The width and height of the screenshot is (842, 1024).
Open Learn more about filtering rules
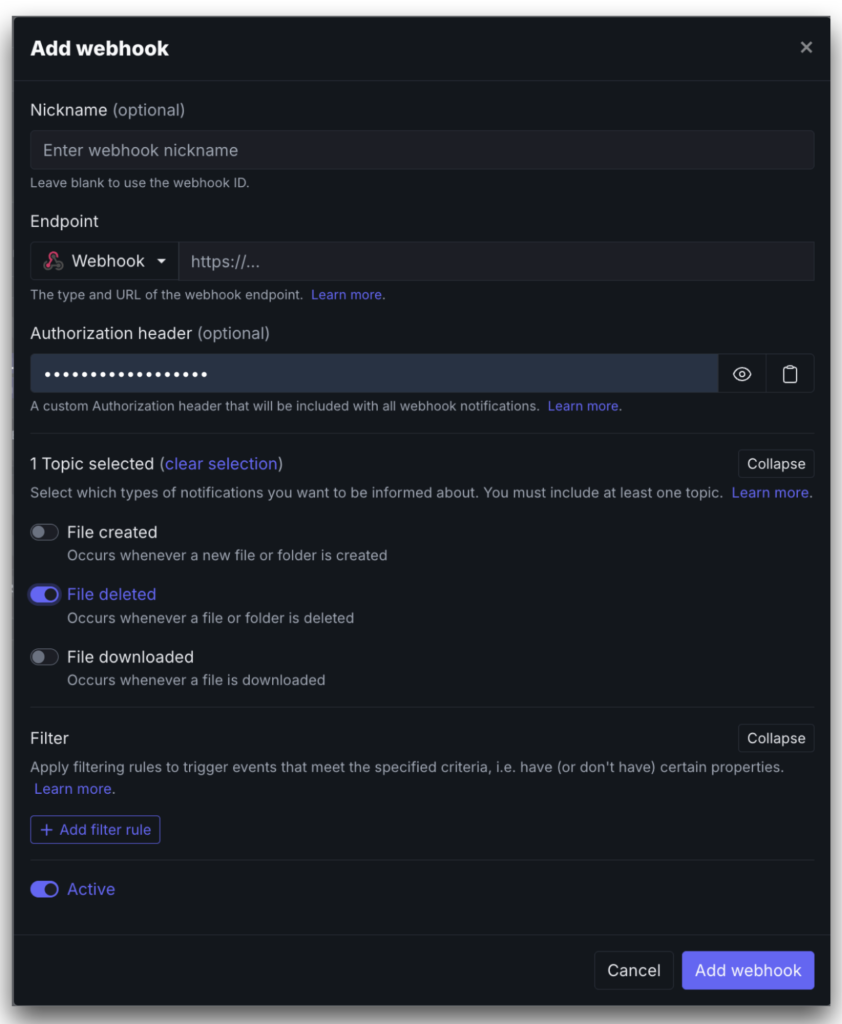[72, 788]
